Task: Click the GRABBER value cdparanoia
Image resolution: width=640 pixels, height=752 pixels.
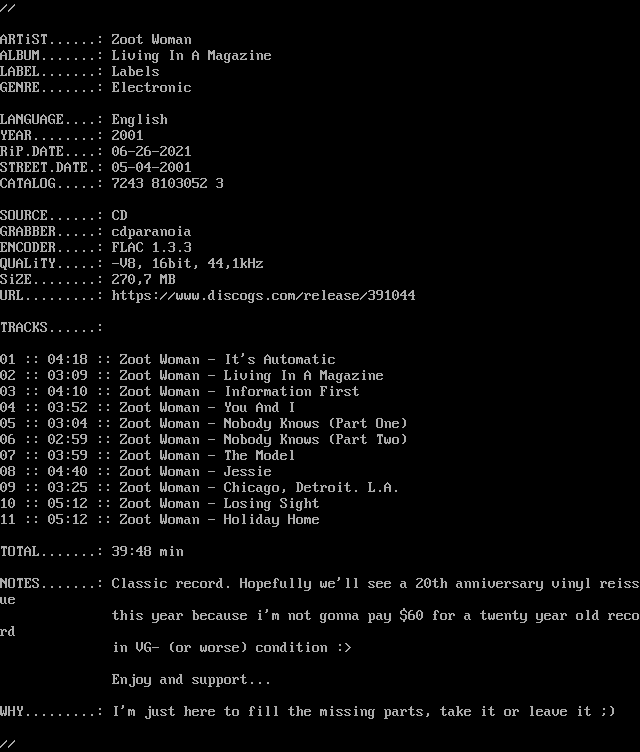Action: click(151, 232)
